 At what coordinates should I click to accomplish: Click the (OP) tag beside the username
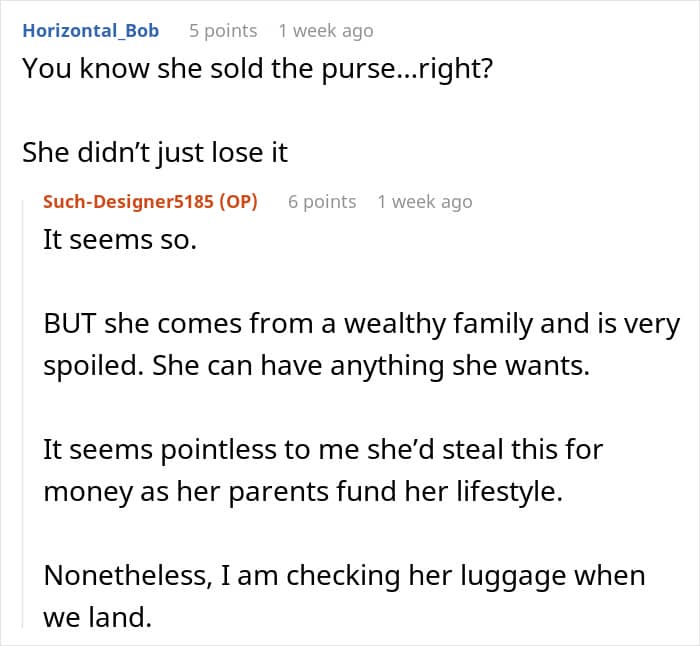coord(237,202)
